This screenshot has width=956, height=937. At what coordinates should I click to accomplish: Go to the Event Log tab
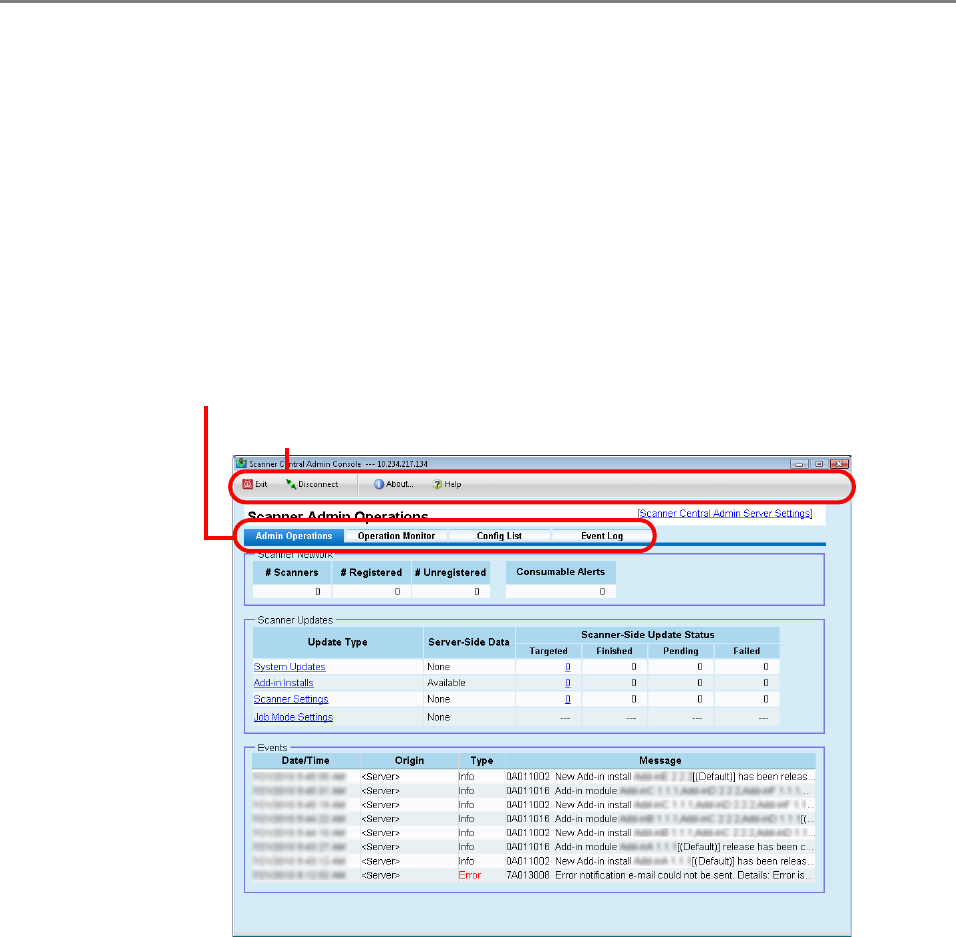602,536
